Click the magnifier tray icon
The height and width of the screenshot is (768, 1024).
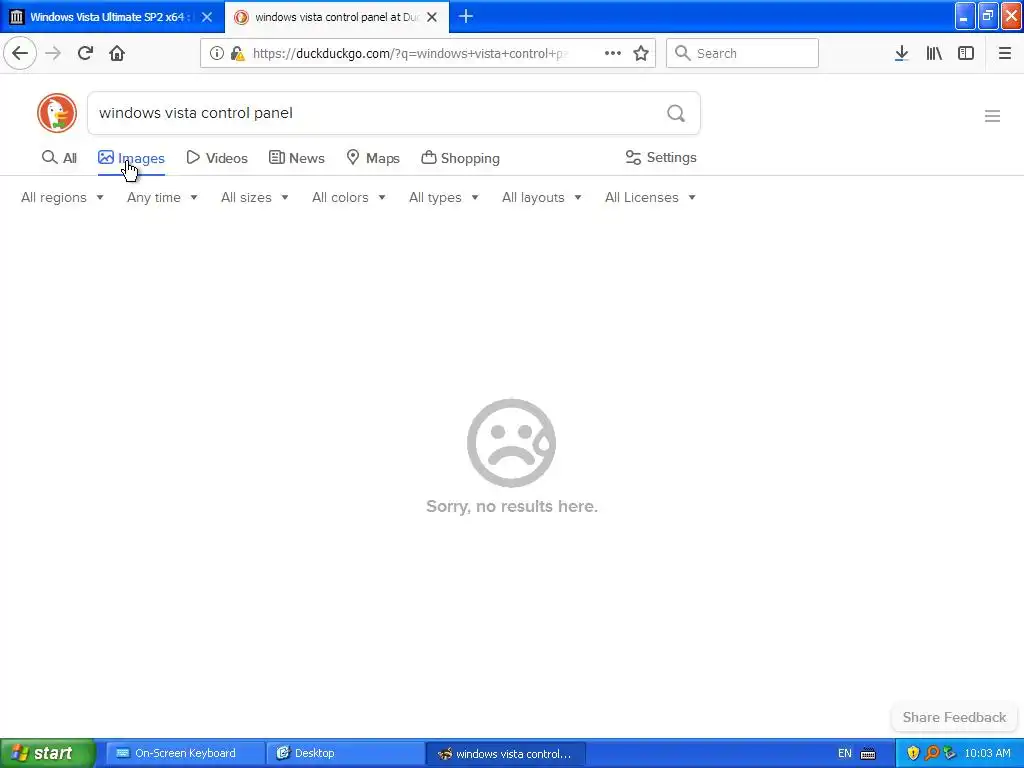[932, 754]
